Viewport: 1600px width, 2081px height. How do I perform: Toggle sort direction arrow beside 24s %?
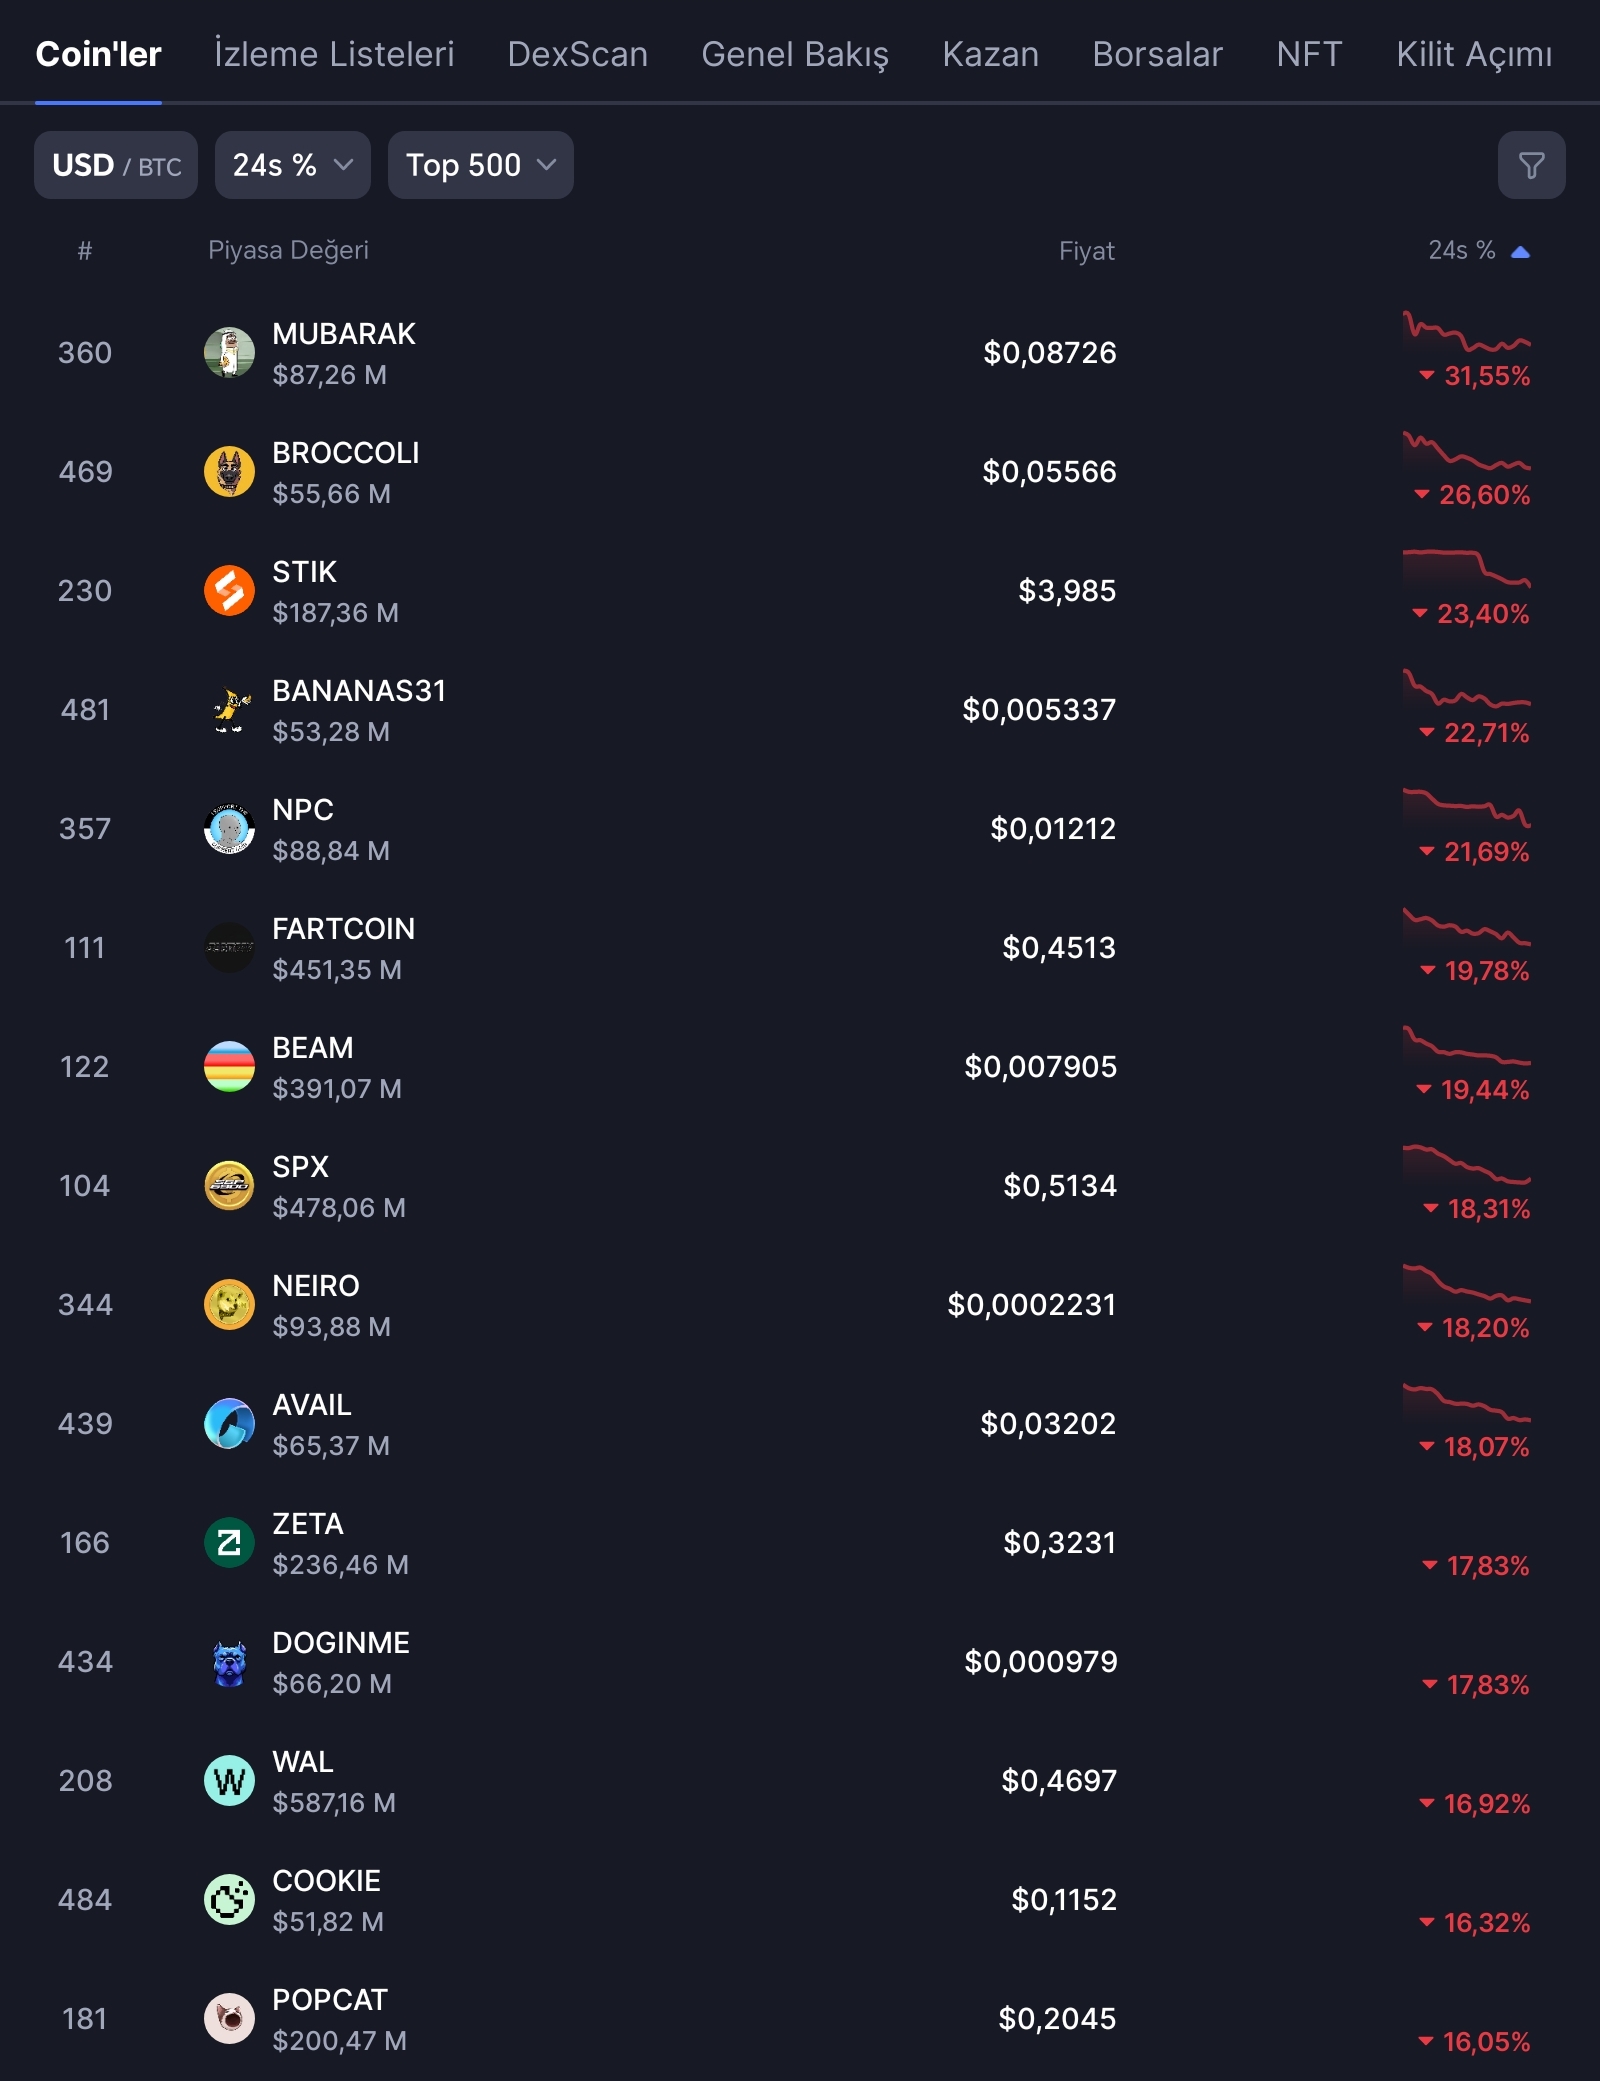[x=1520, y=252]
